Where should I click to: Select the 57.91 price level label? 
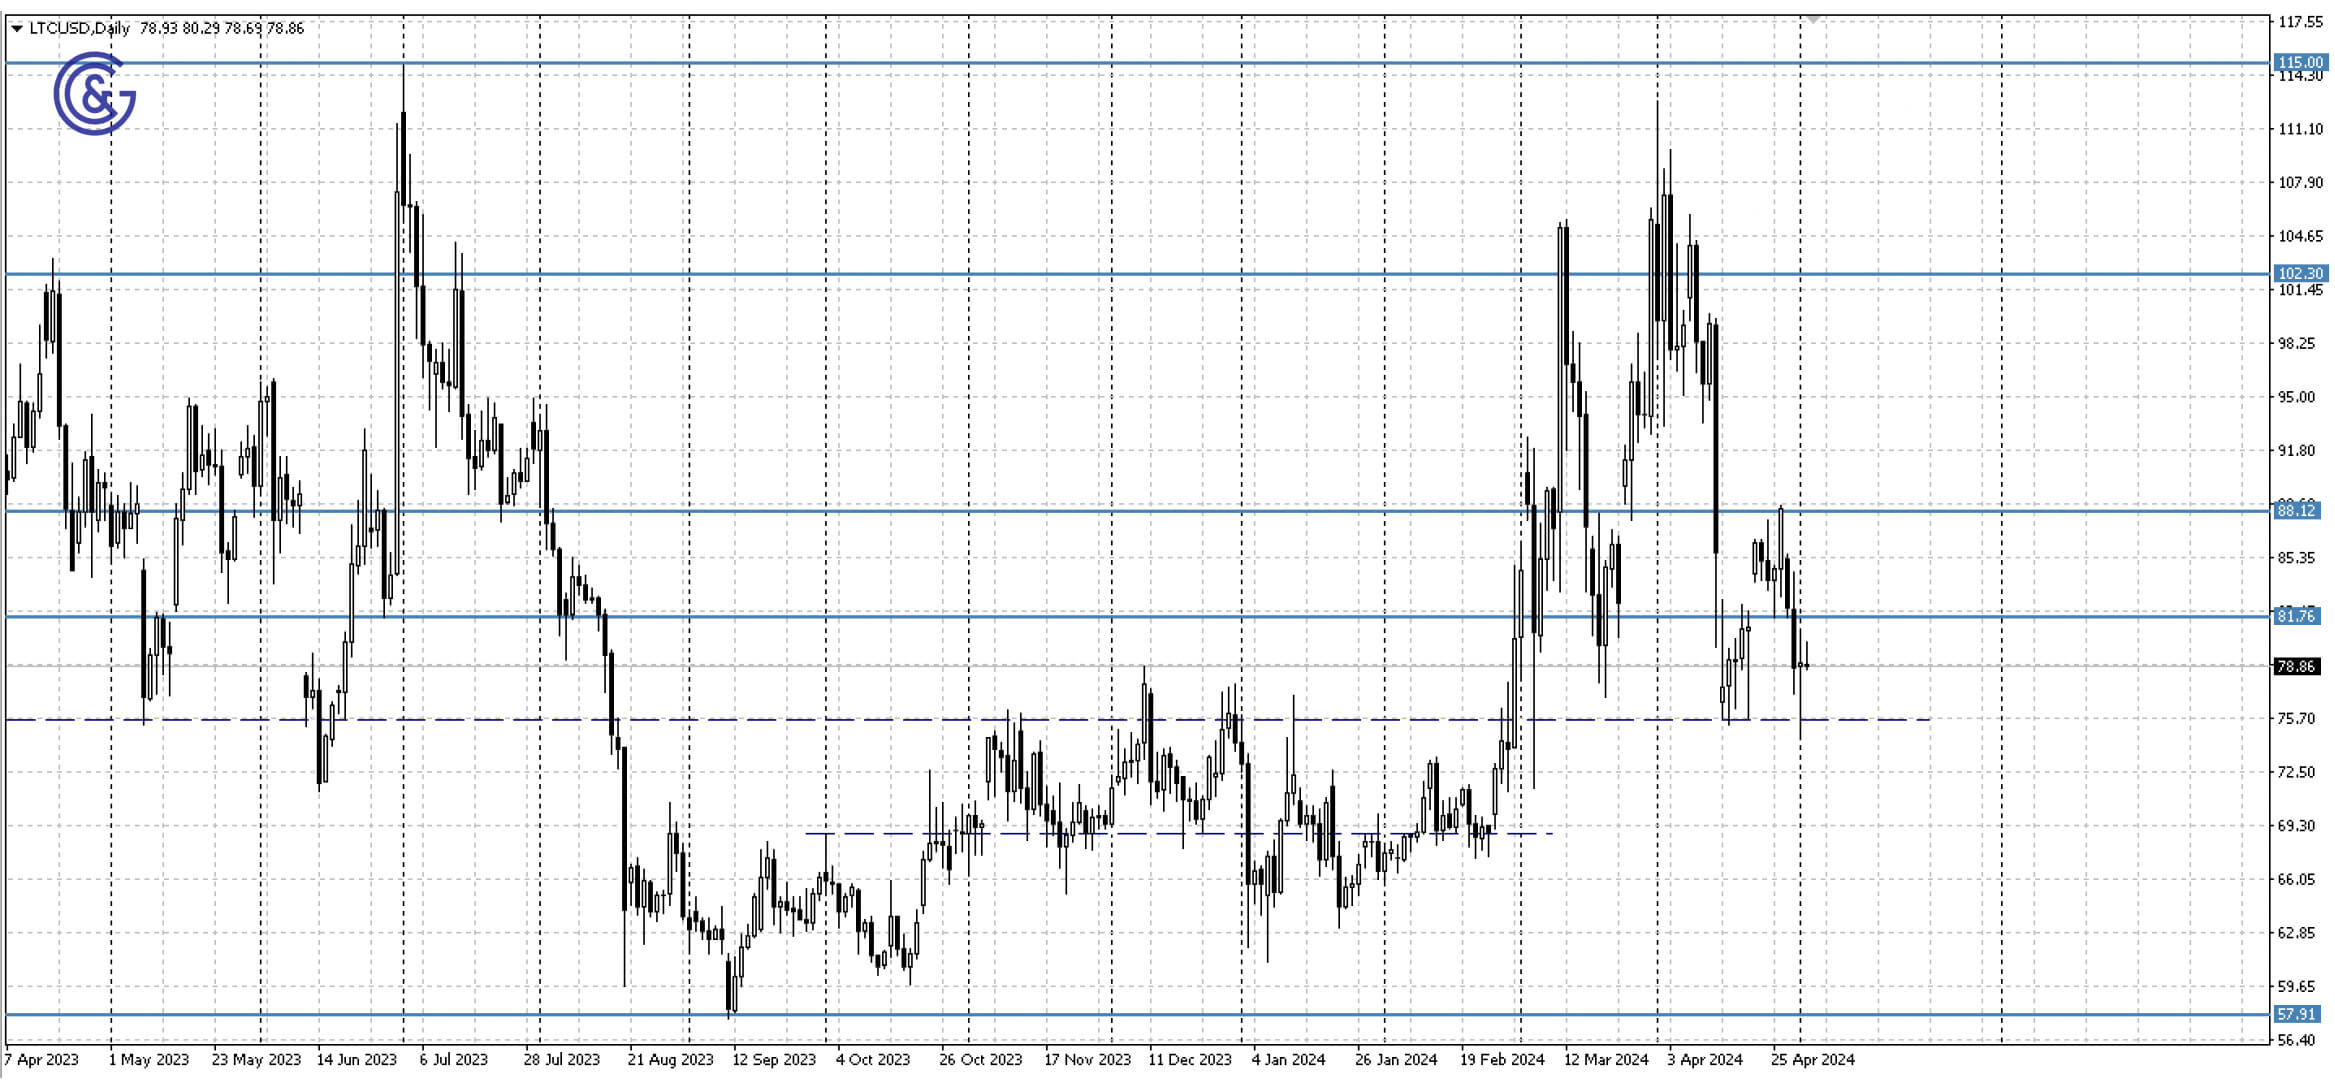pos(2295,1014)
